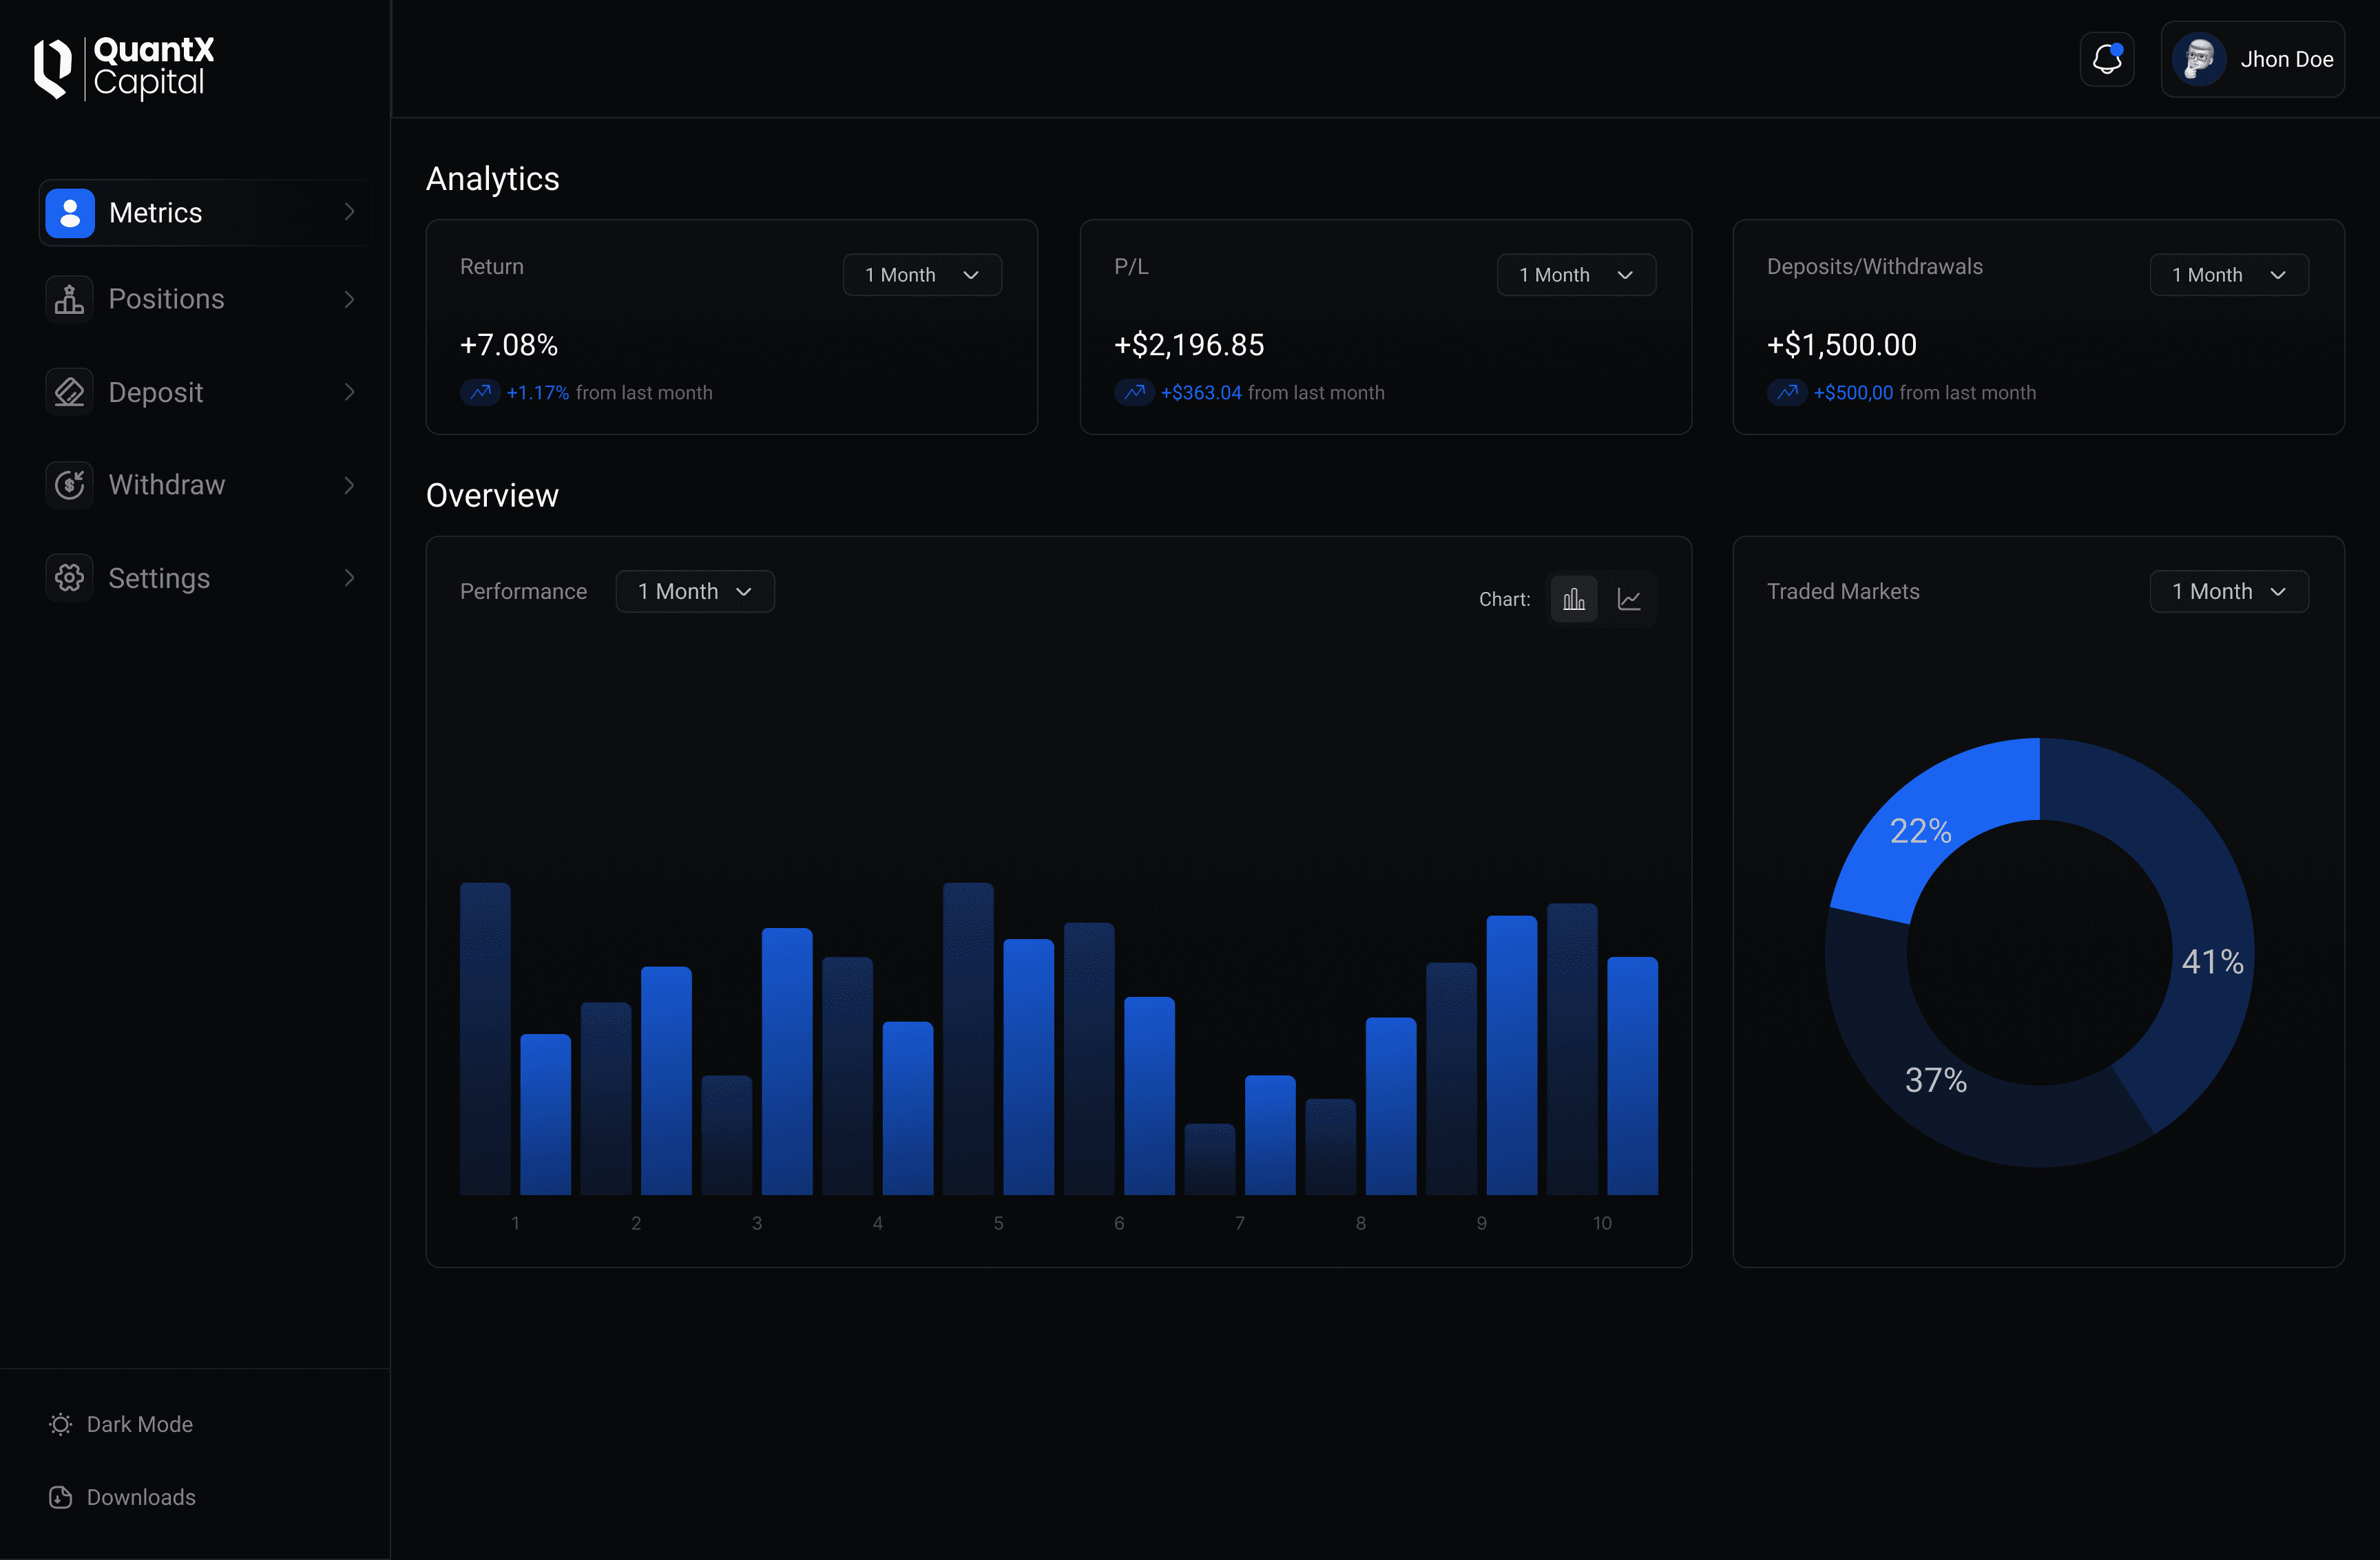Open the notifications bell
Image resolution: width=2380 pixels, height=1560 pixels.
click(x=2107, y=59)
